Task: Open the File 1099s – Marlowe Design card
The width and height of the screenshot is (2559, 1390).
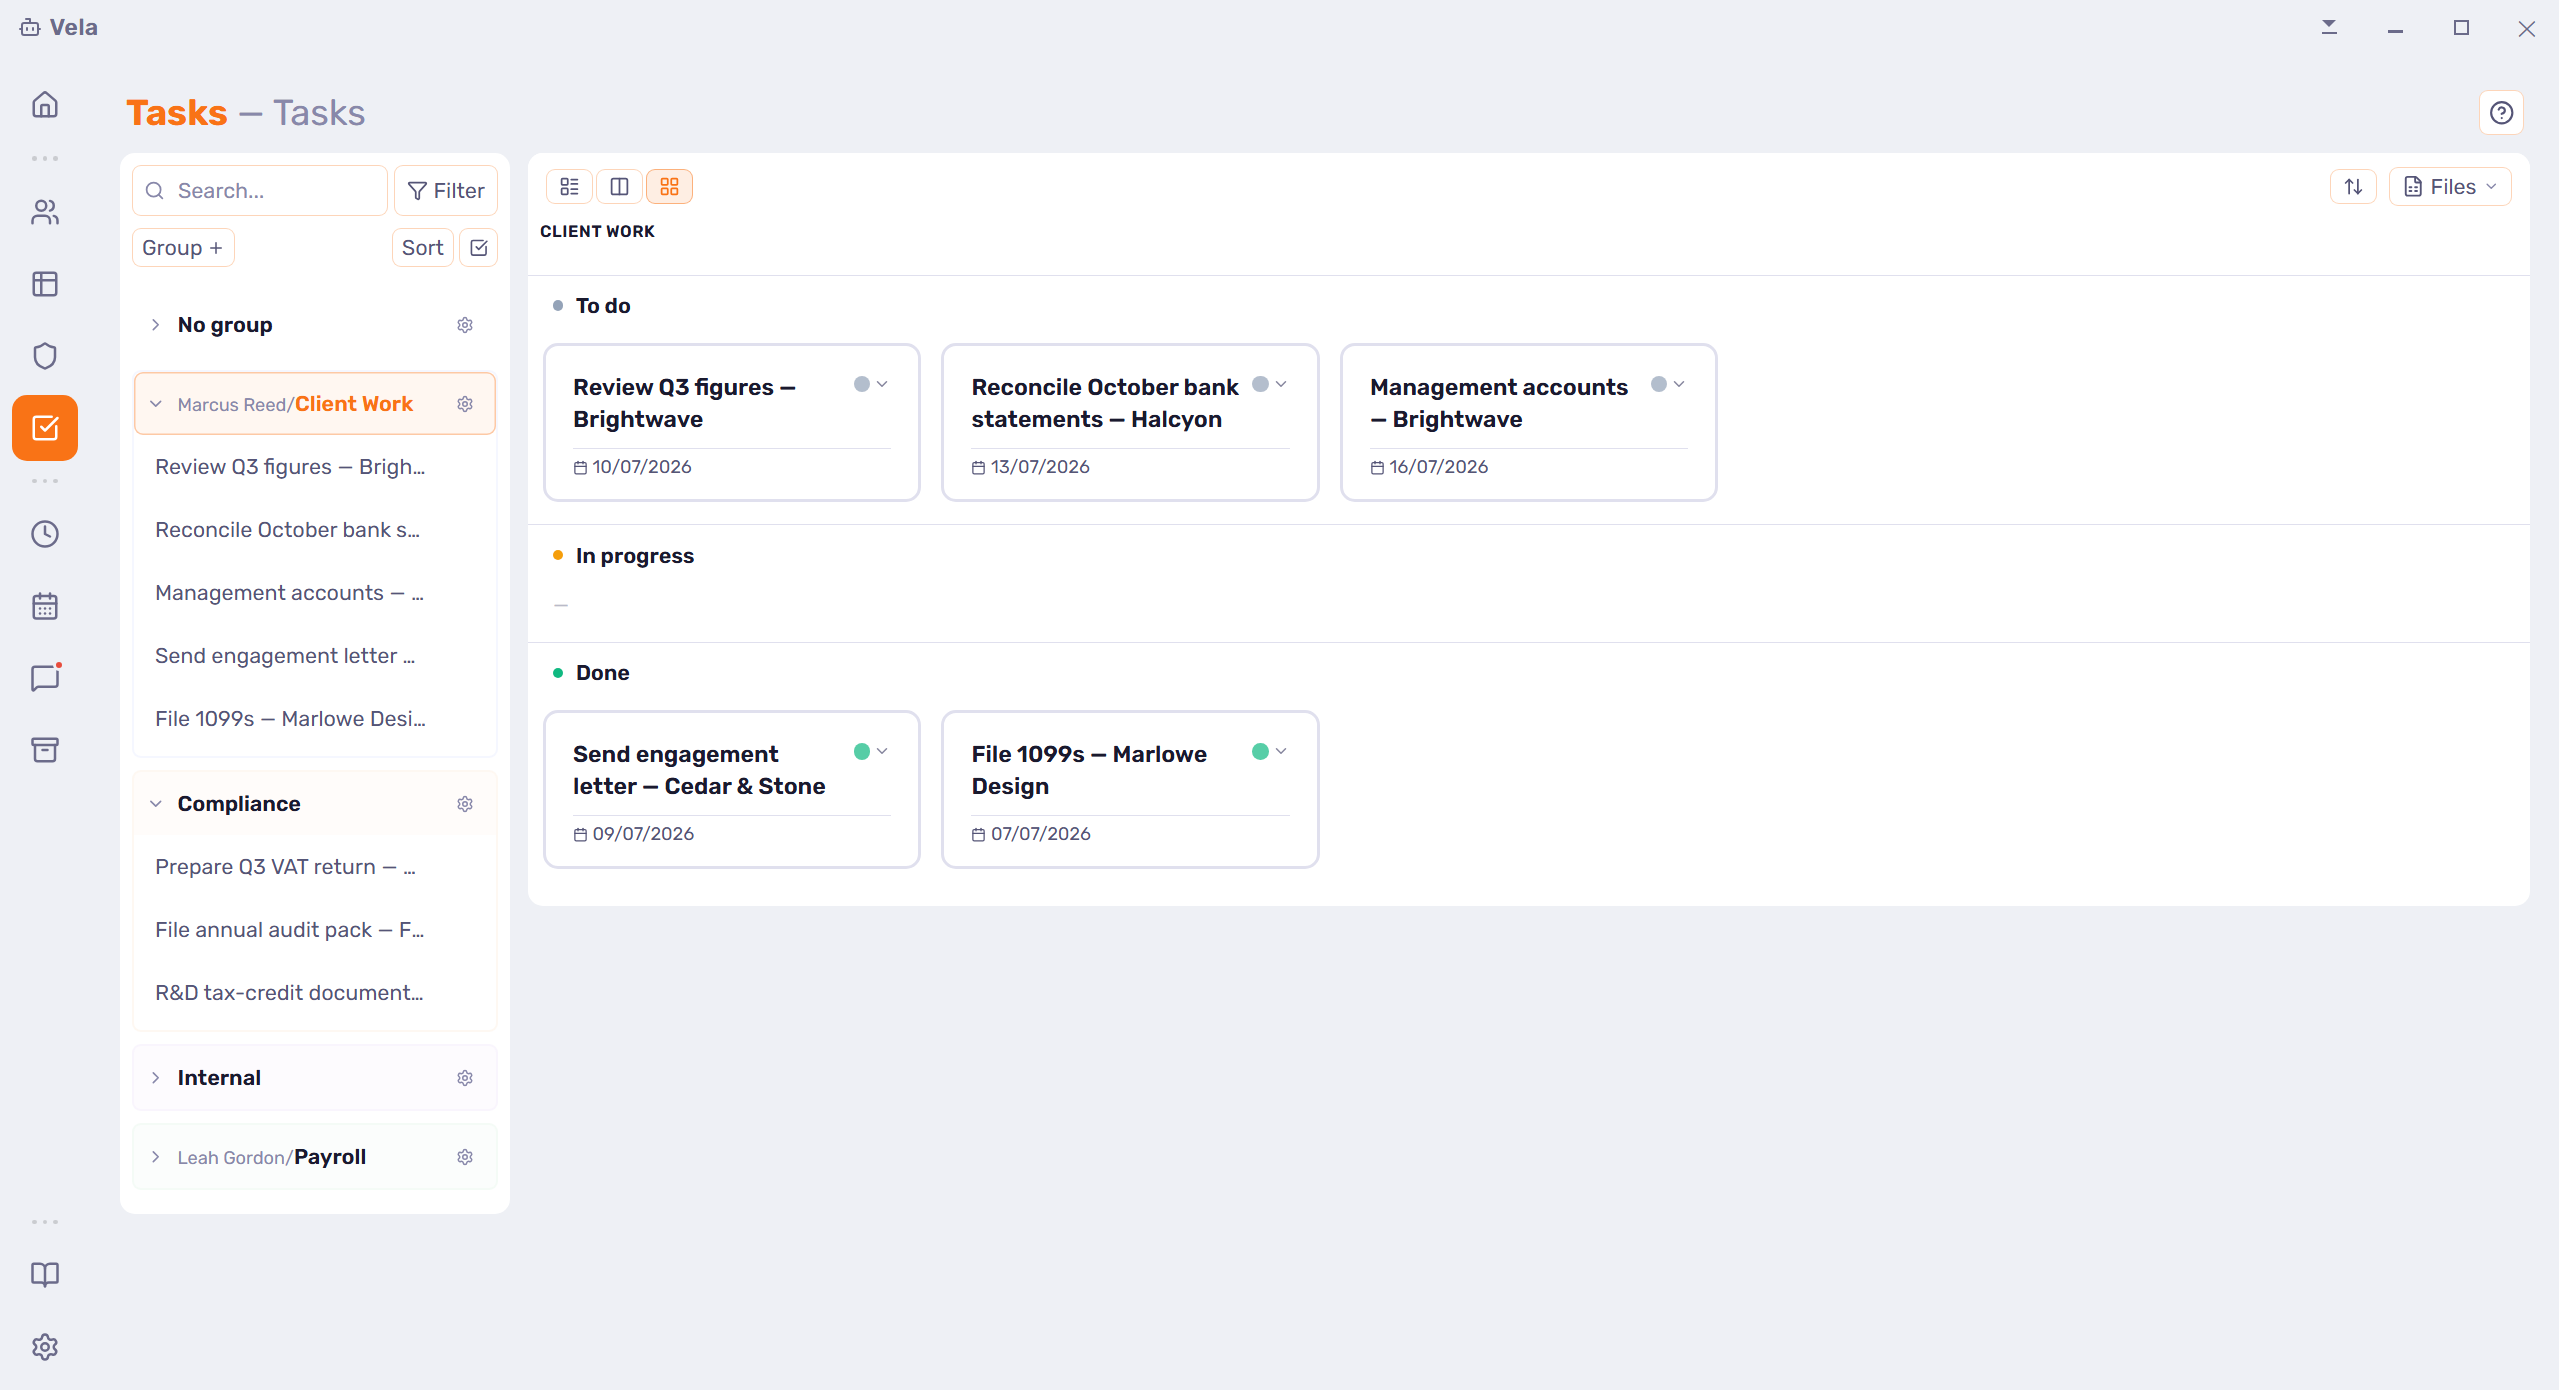Action: click(x=1130, y=789)
